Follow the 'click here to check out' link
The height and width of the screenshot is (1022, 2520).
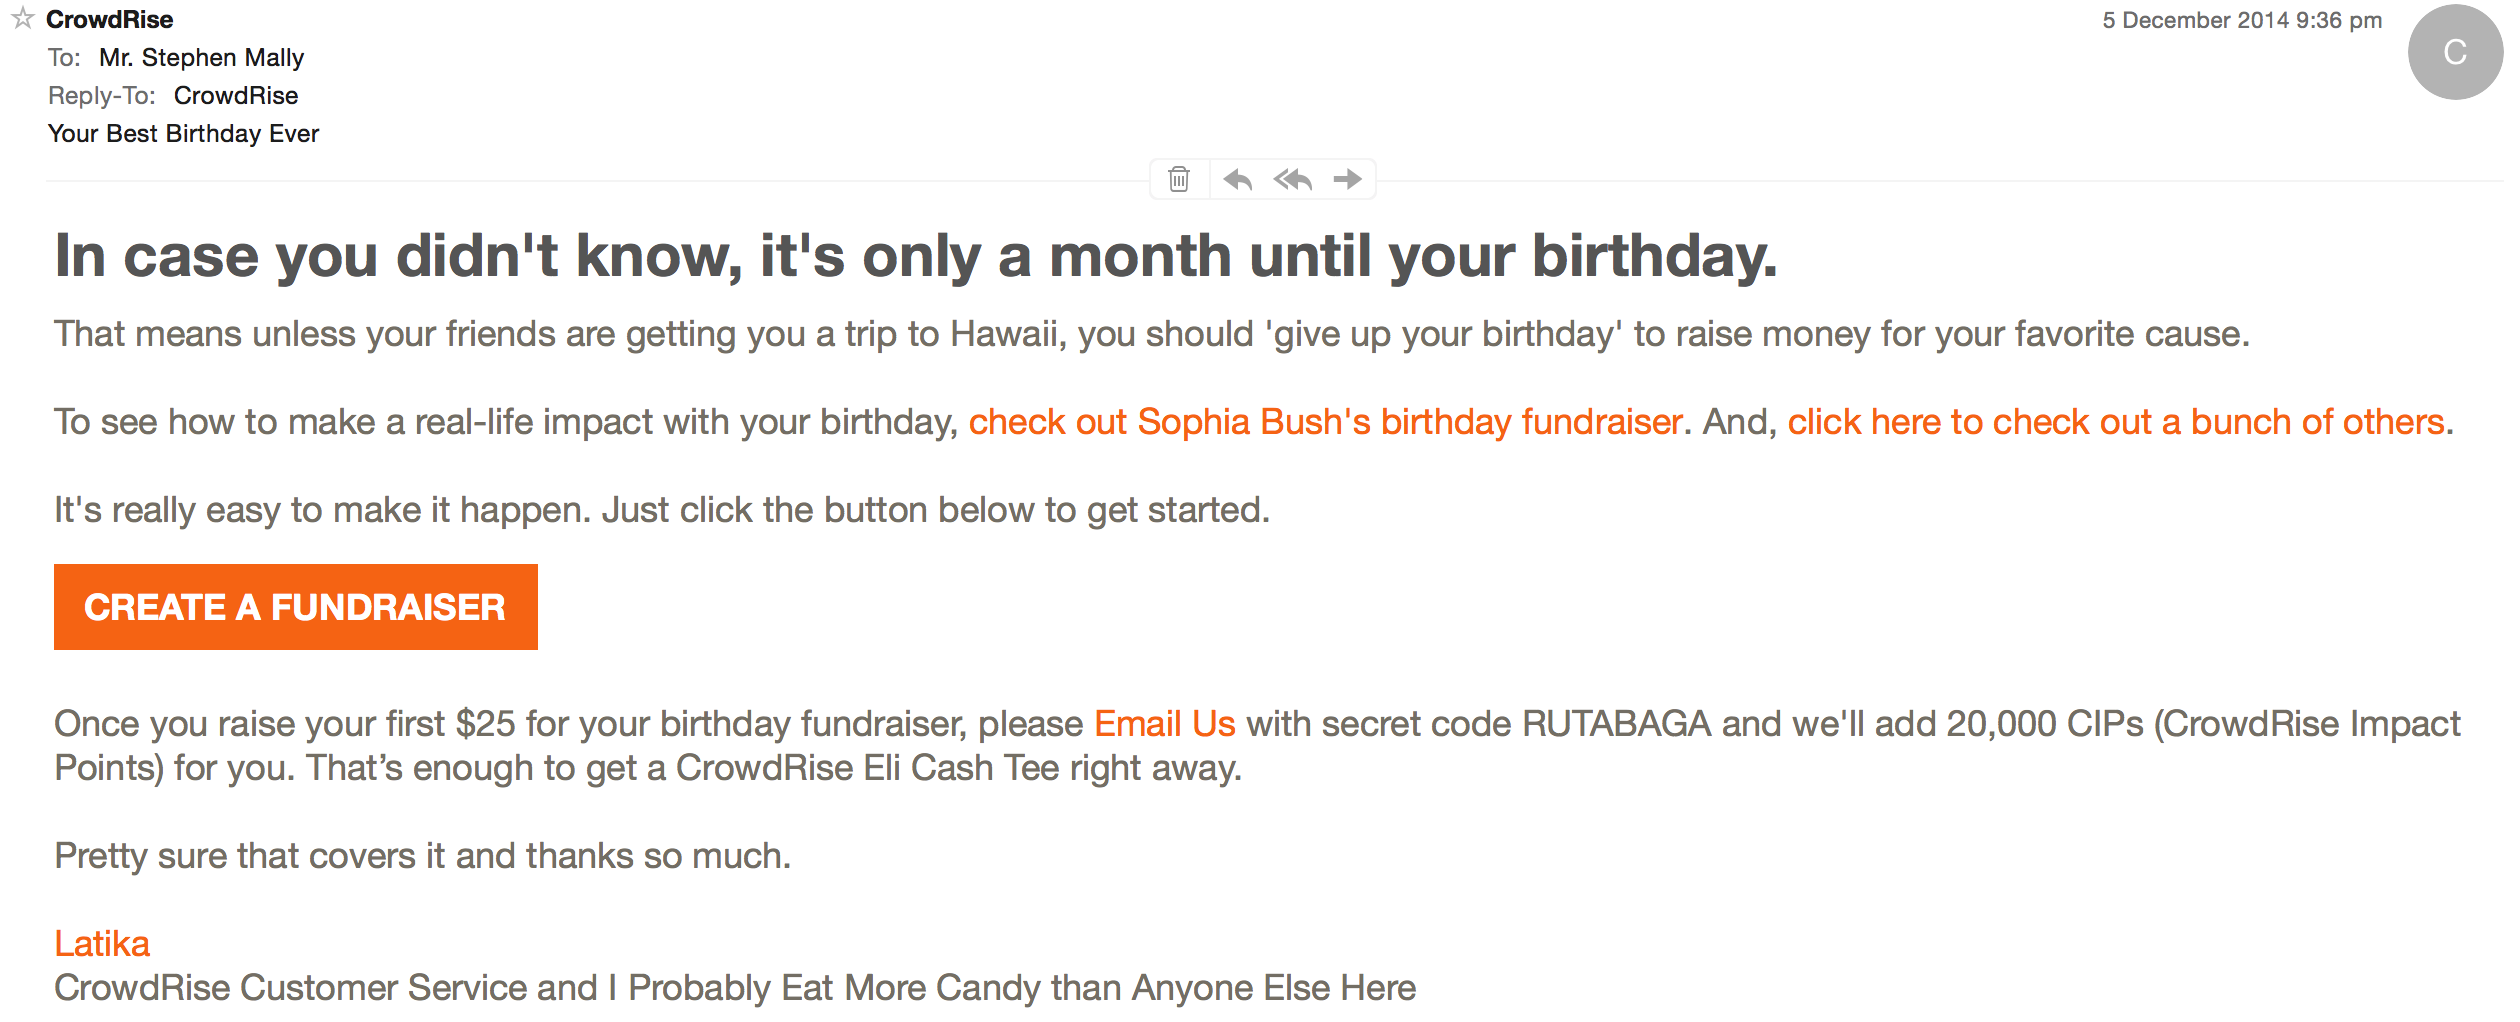tap(2116, 422)
